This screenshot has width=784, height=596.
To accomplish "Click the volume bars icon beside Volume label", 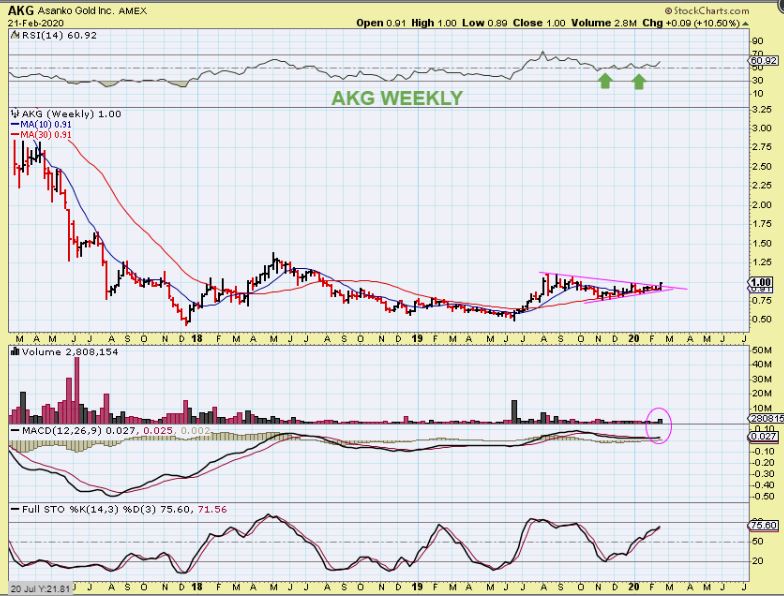I will coord(14,352).
